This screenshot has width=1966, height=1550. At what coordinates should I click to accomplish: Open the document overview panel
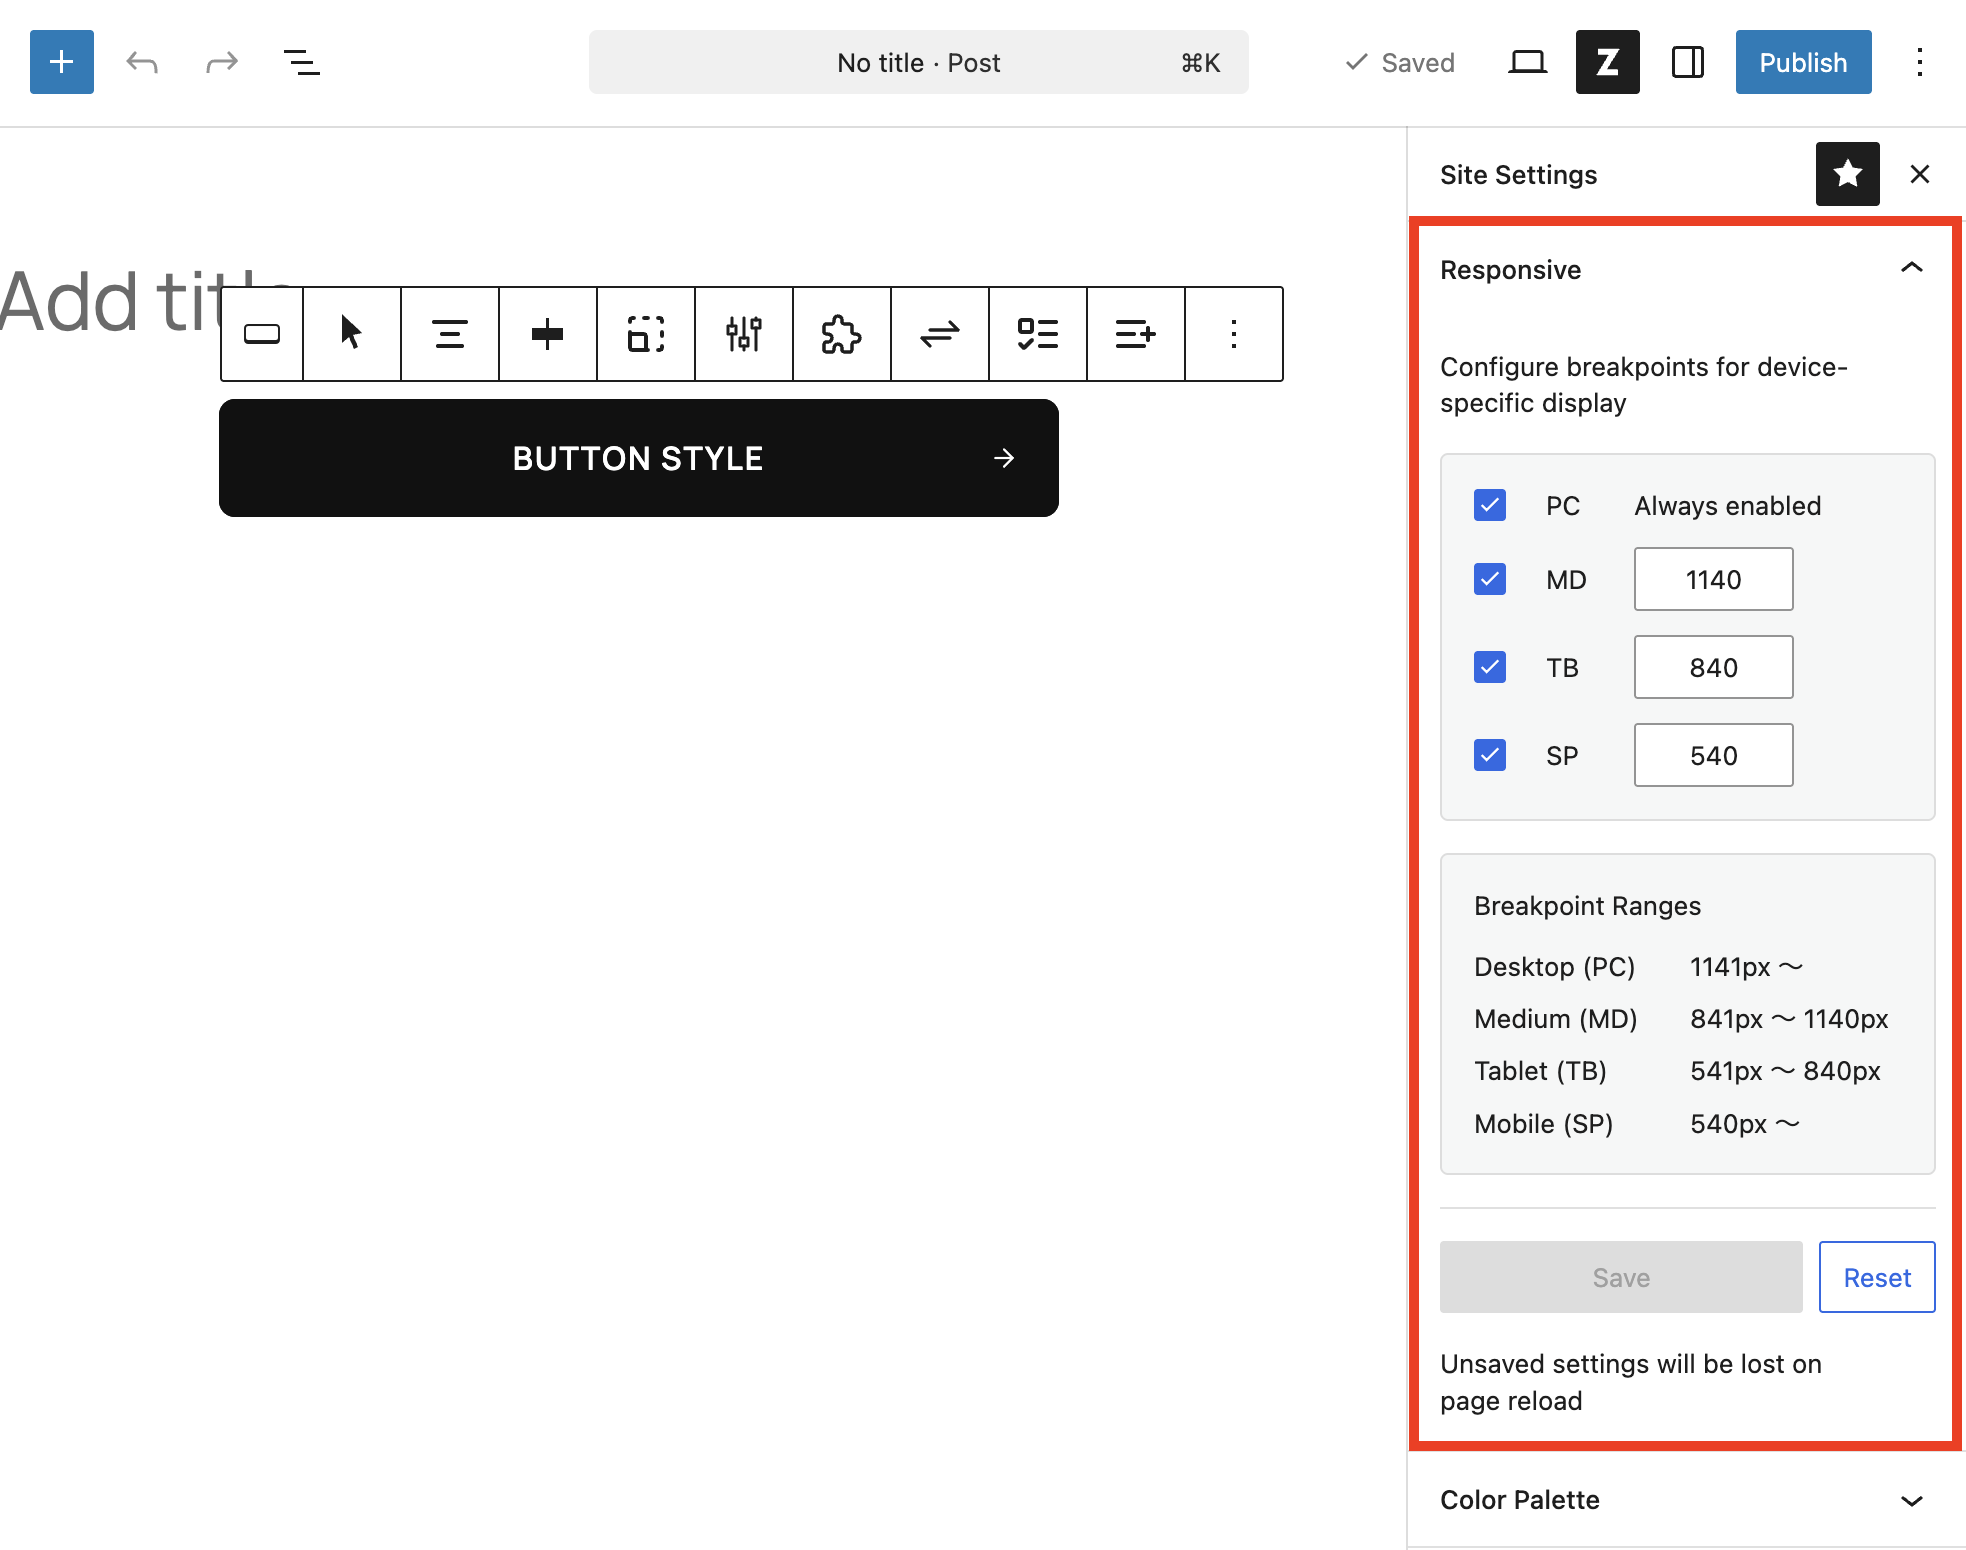pos(301,62)
